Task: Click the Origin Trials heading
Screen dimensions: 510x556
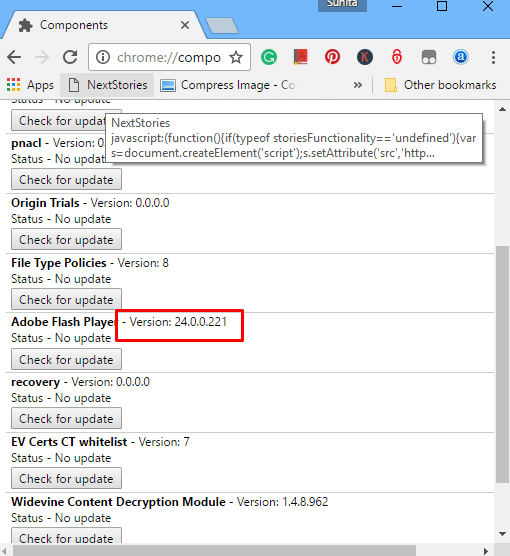Action: 45,203
